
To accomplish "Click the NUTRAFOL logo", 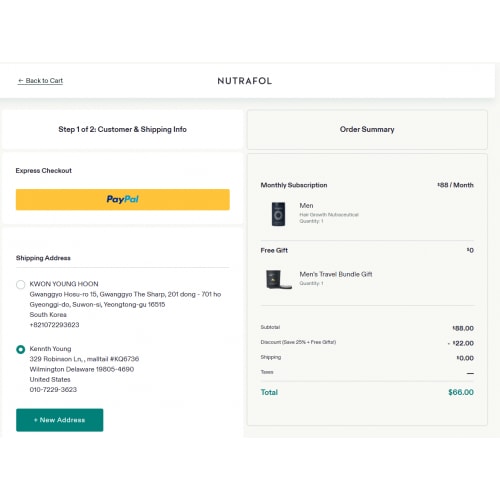I will coord(245,81).
